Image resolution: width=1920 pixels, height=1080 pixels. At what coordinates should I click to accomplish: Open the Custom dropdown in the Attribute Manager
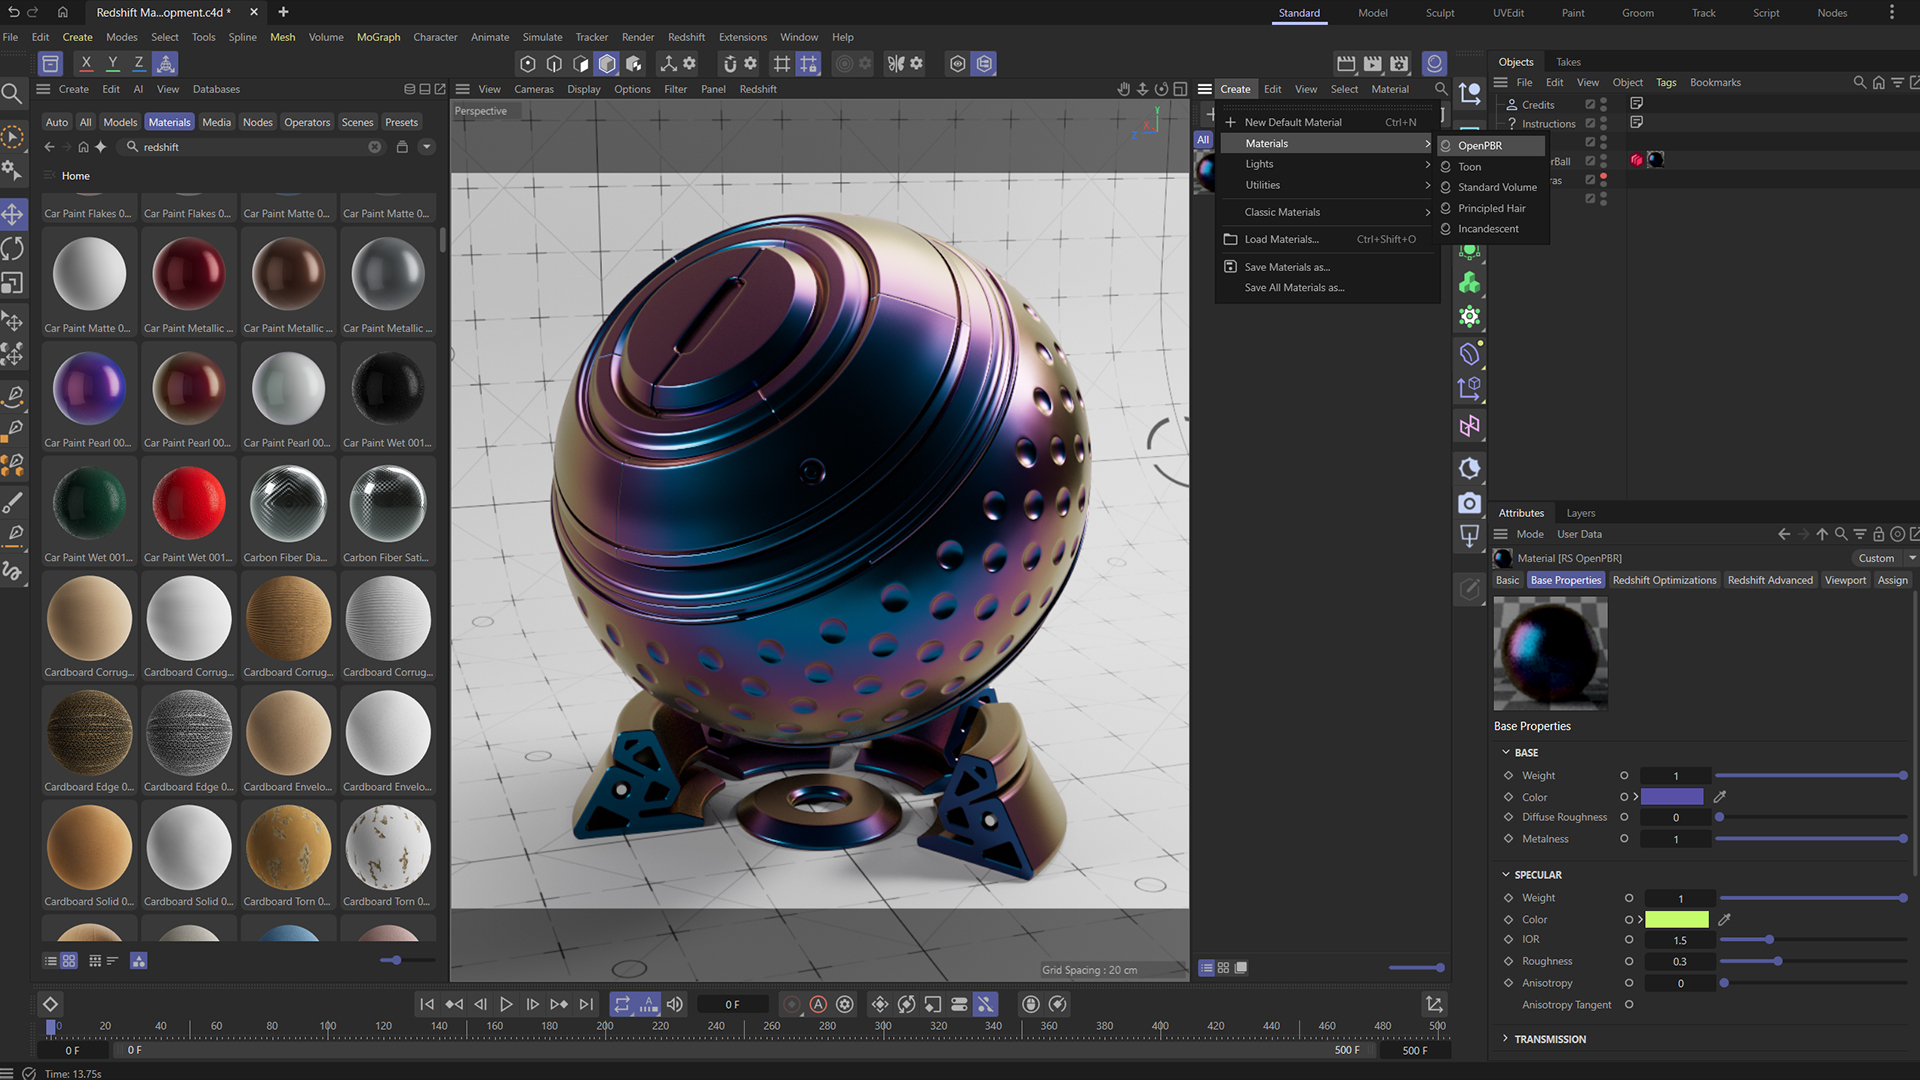1880,558
